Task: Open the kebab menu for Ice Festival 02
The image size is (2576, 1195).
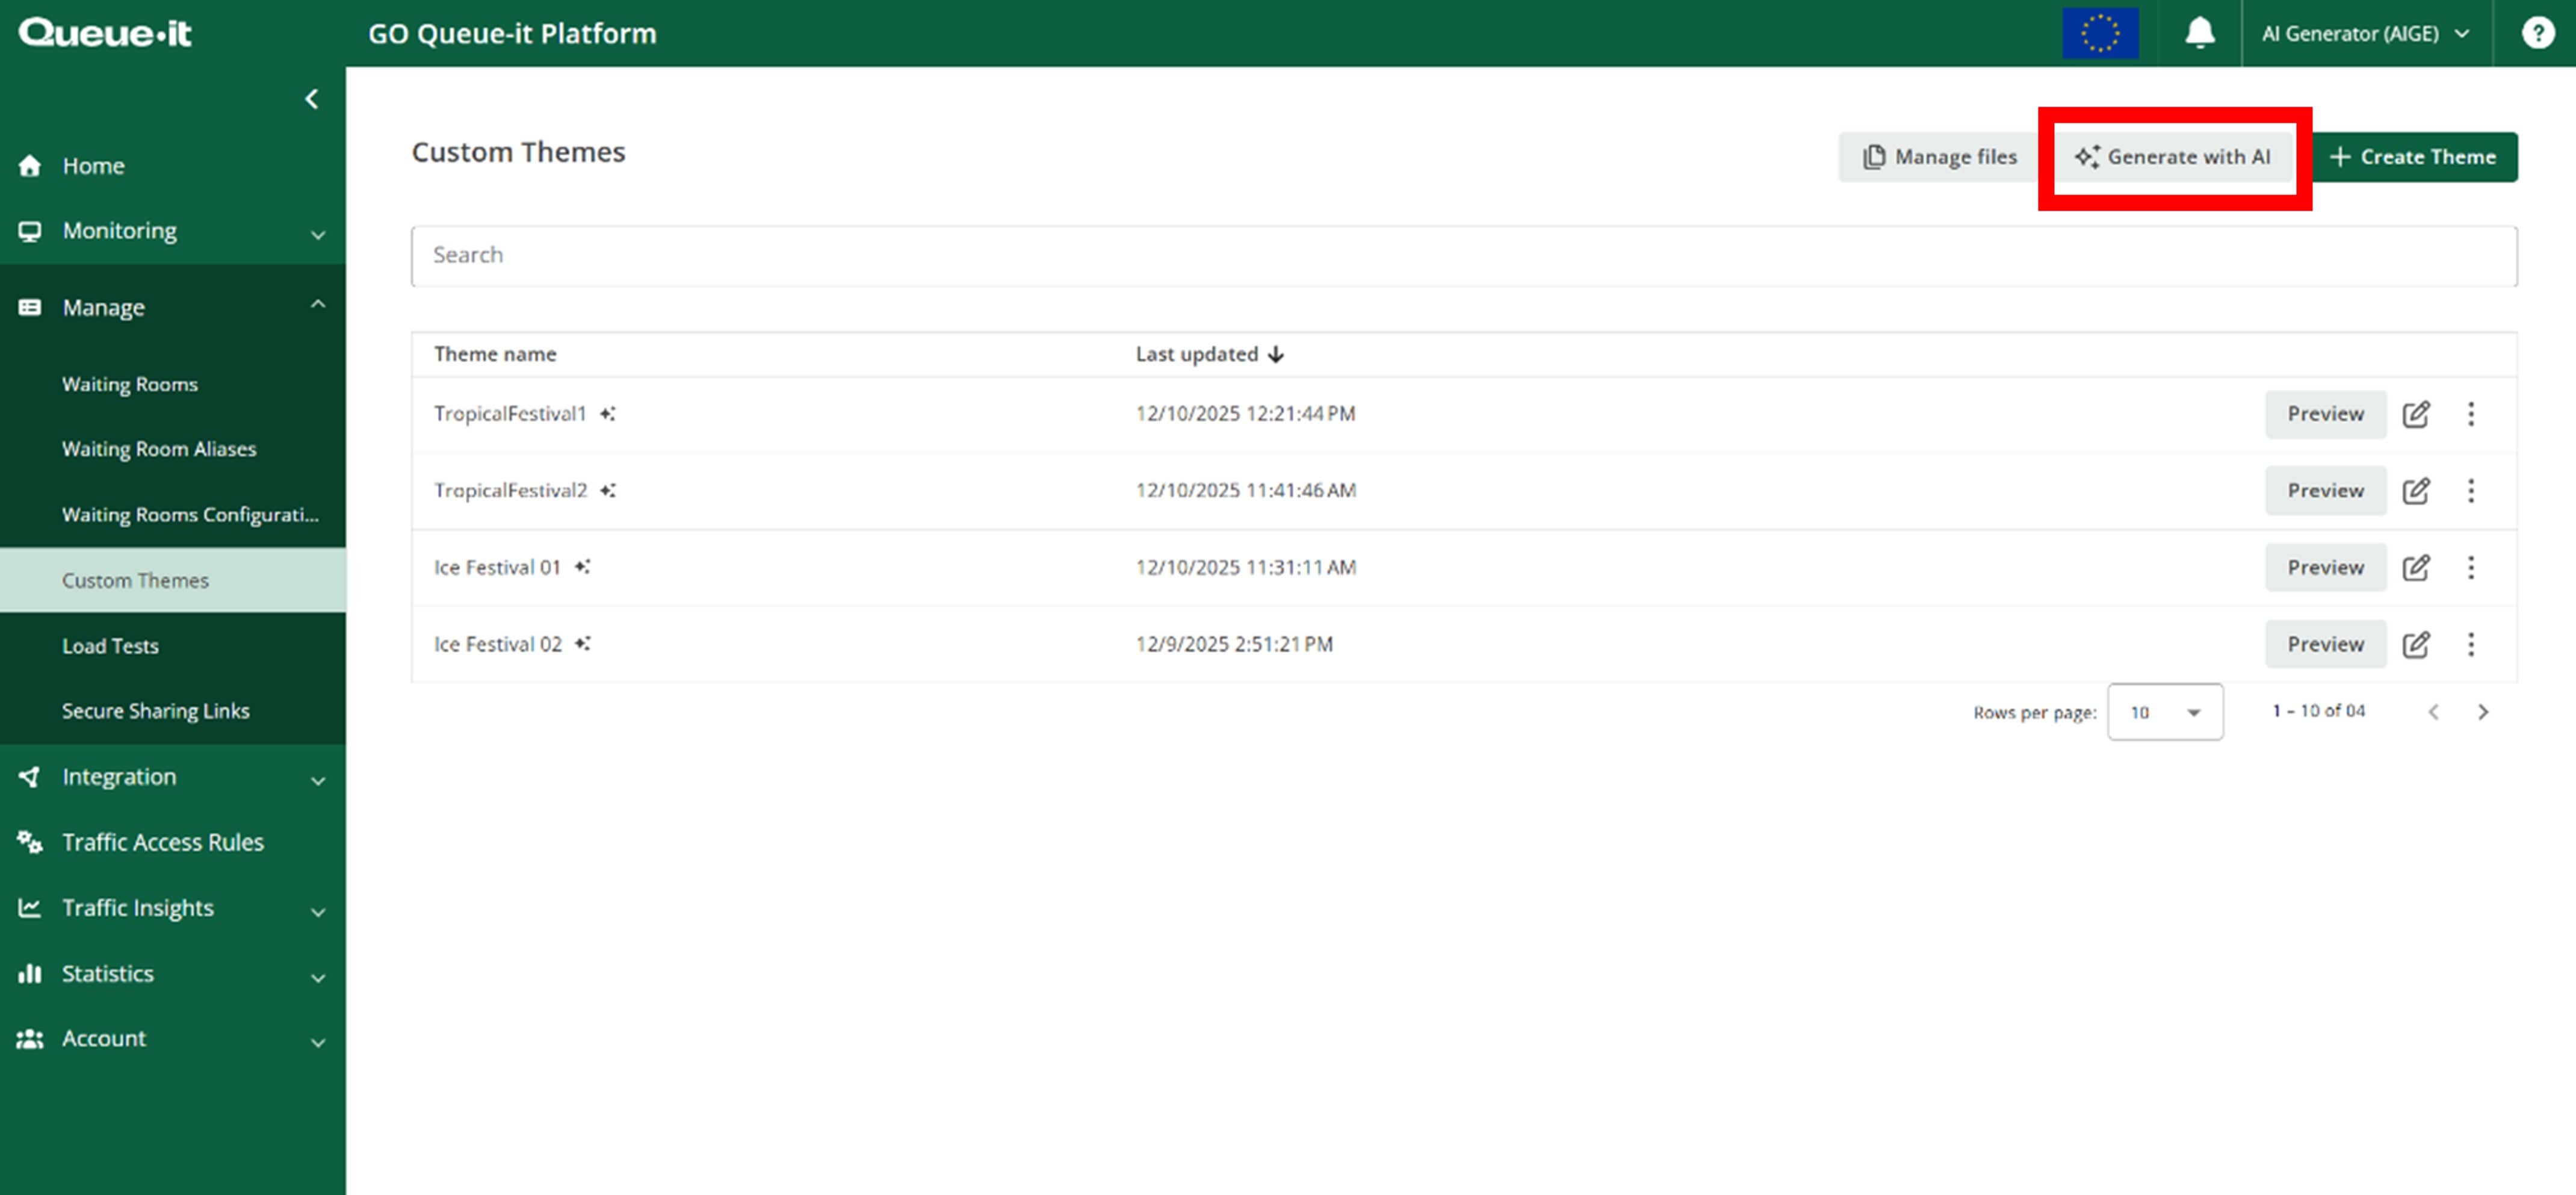Action: 2472,644
